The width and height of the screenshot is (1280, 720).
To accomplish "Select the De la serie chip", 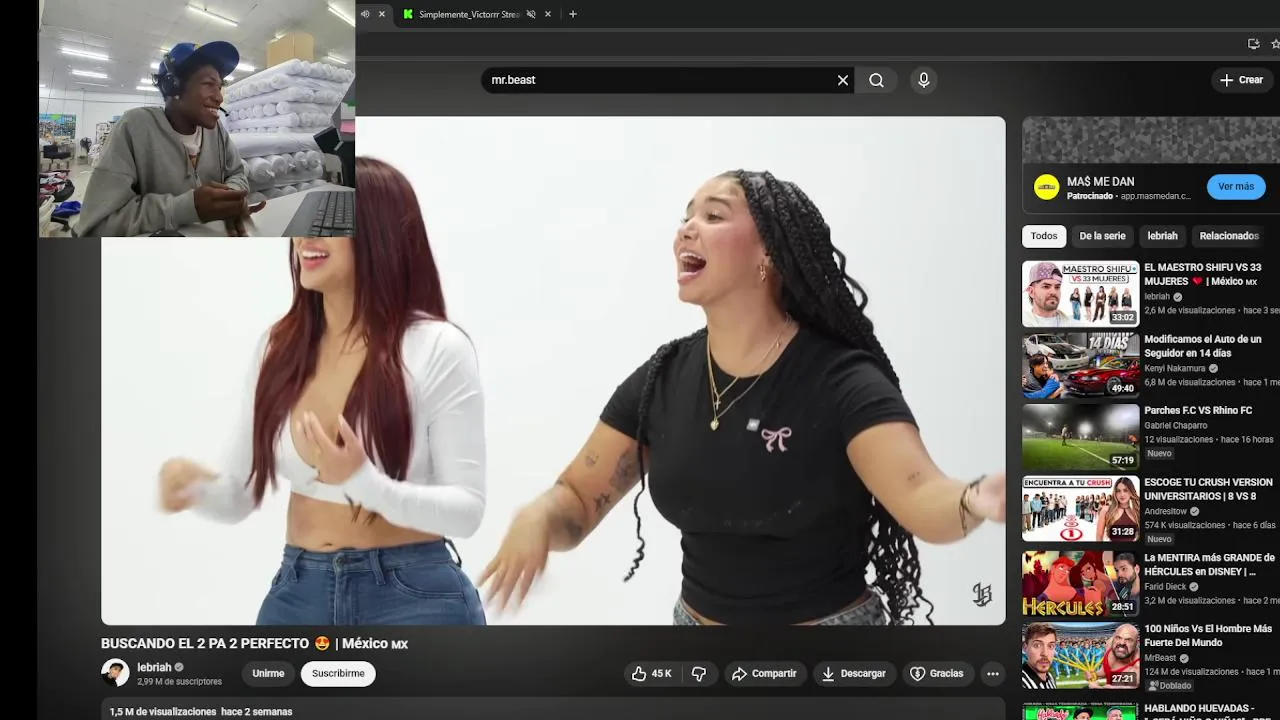I will click(x=1102, y=236).
